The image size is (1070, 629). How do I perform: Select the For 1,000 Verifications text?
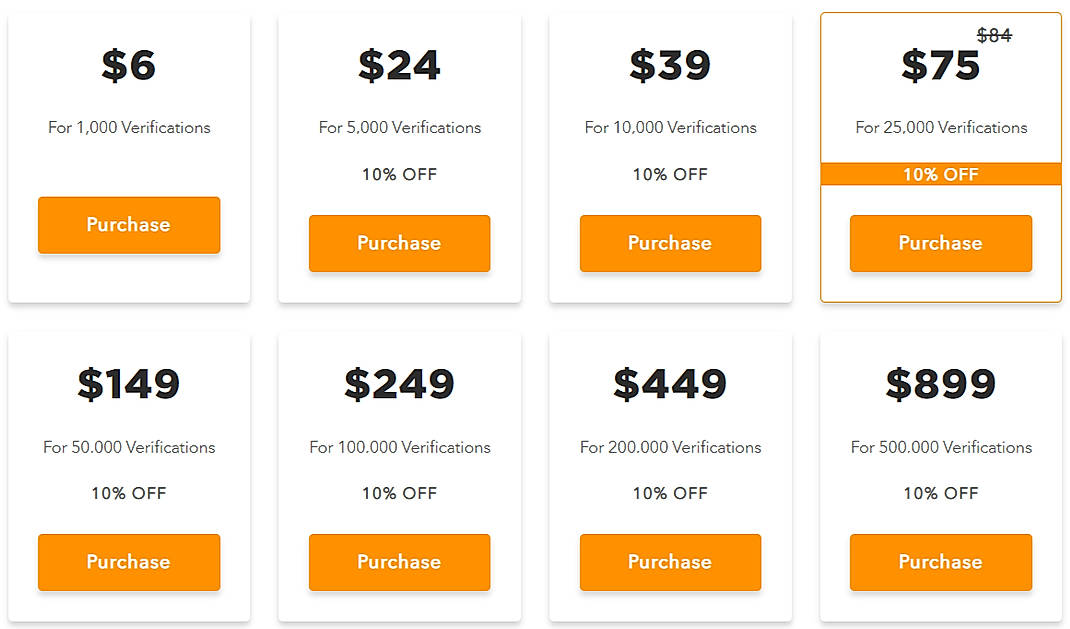(128, 127)
